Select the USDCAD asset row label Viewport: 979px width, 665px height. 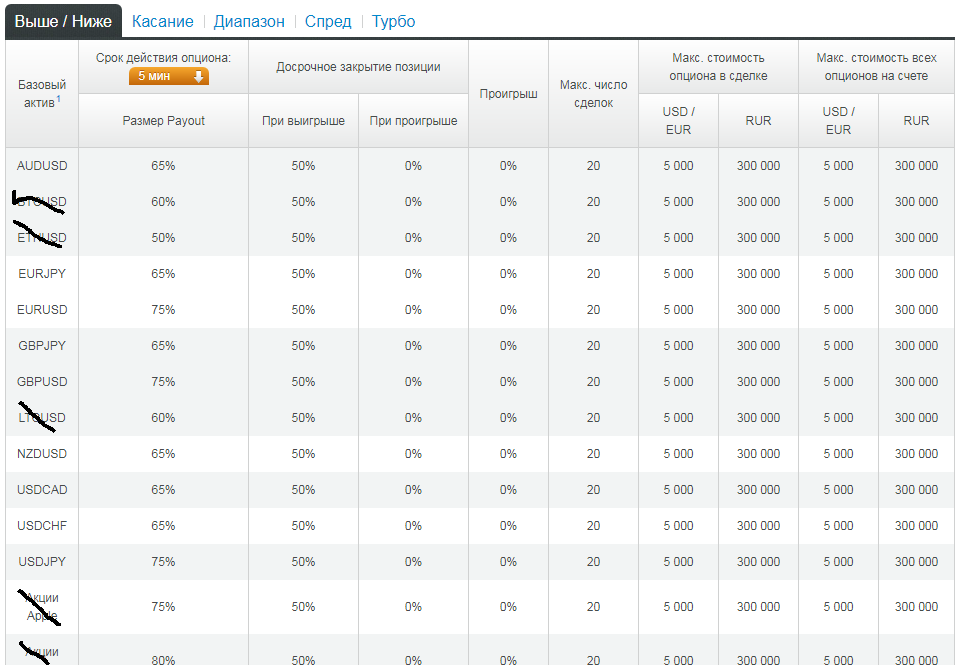pyautogui.click(x=42, y=490)
